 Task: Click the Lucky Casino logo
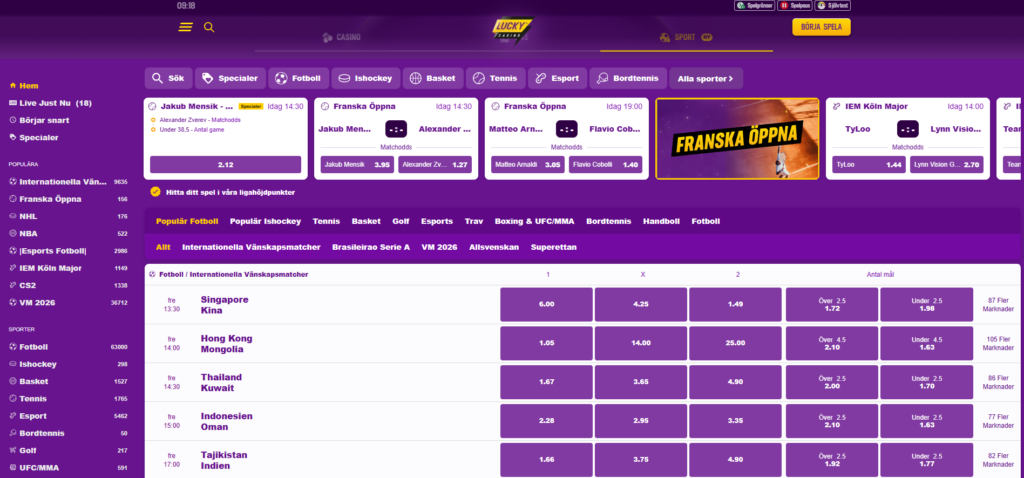[x=513, y=30]
